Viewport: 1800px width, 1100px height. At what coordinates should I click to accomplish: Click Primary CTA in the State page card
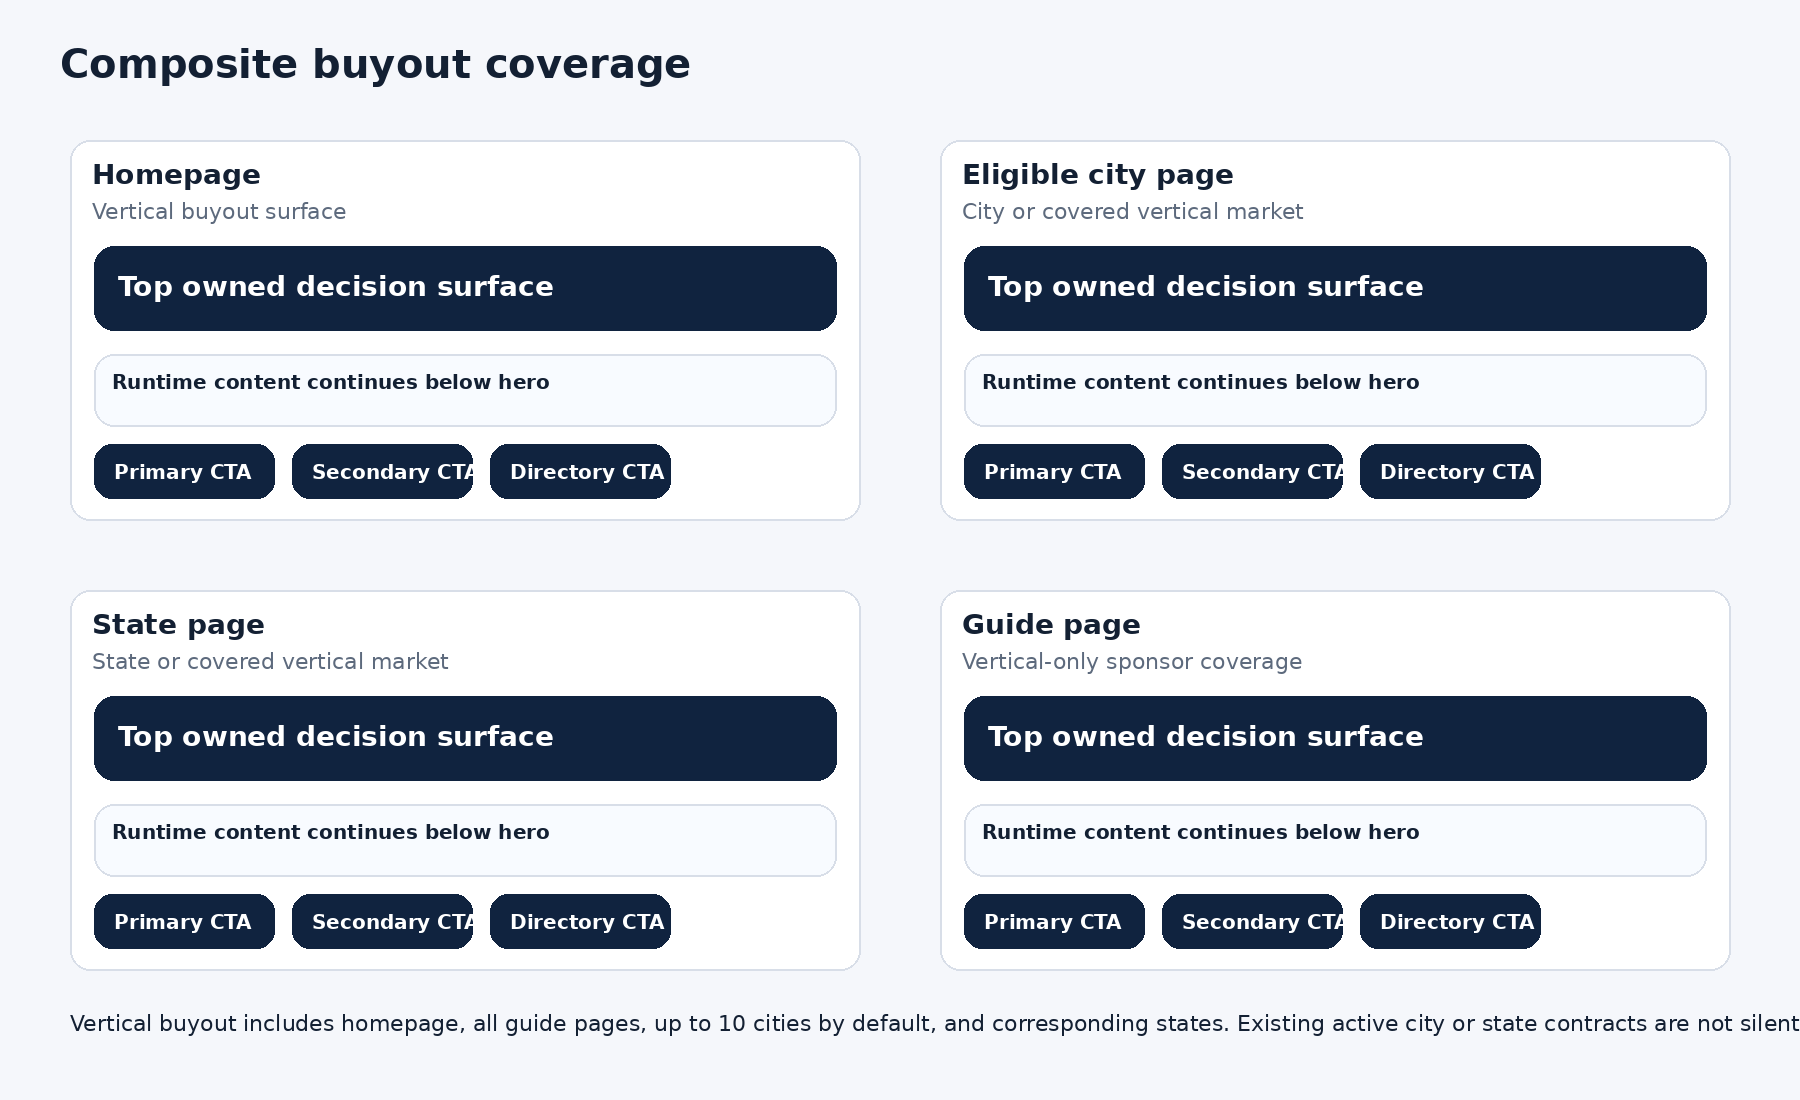(183, 921)
